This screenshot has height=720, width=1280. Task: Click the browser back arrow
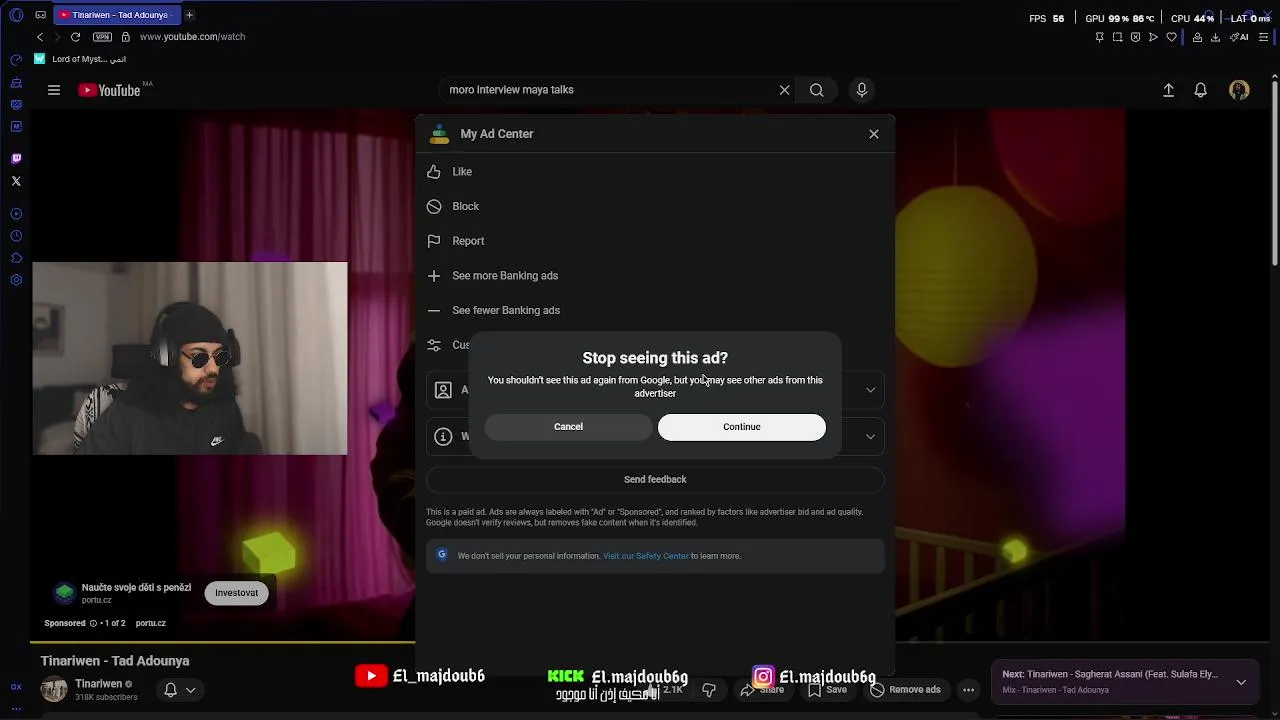(x=40, y=37)
